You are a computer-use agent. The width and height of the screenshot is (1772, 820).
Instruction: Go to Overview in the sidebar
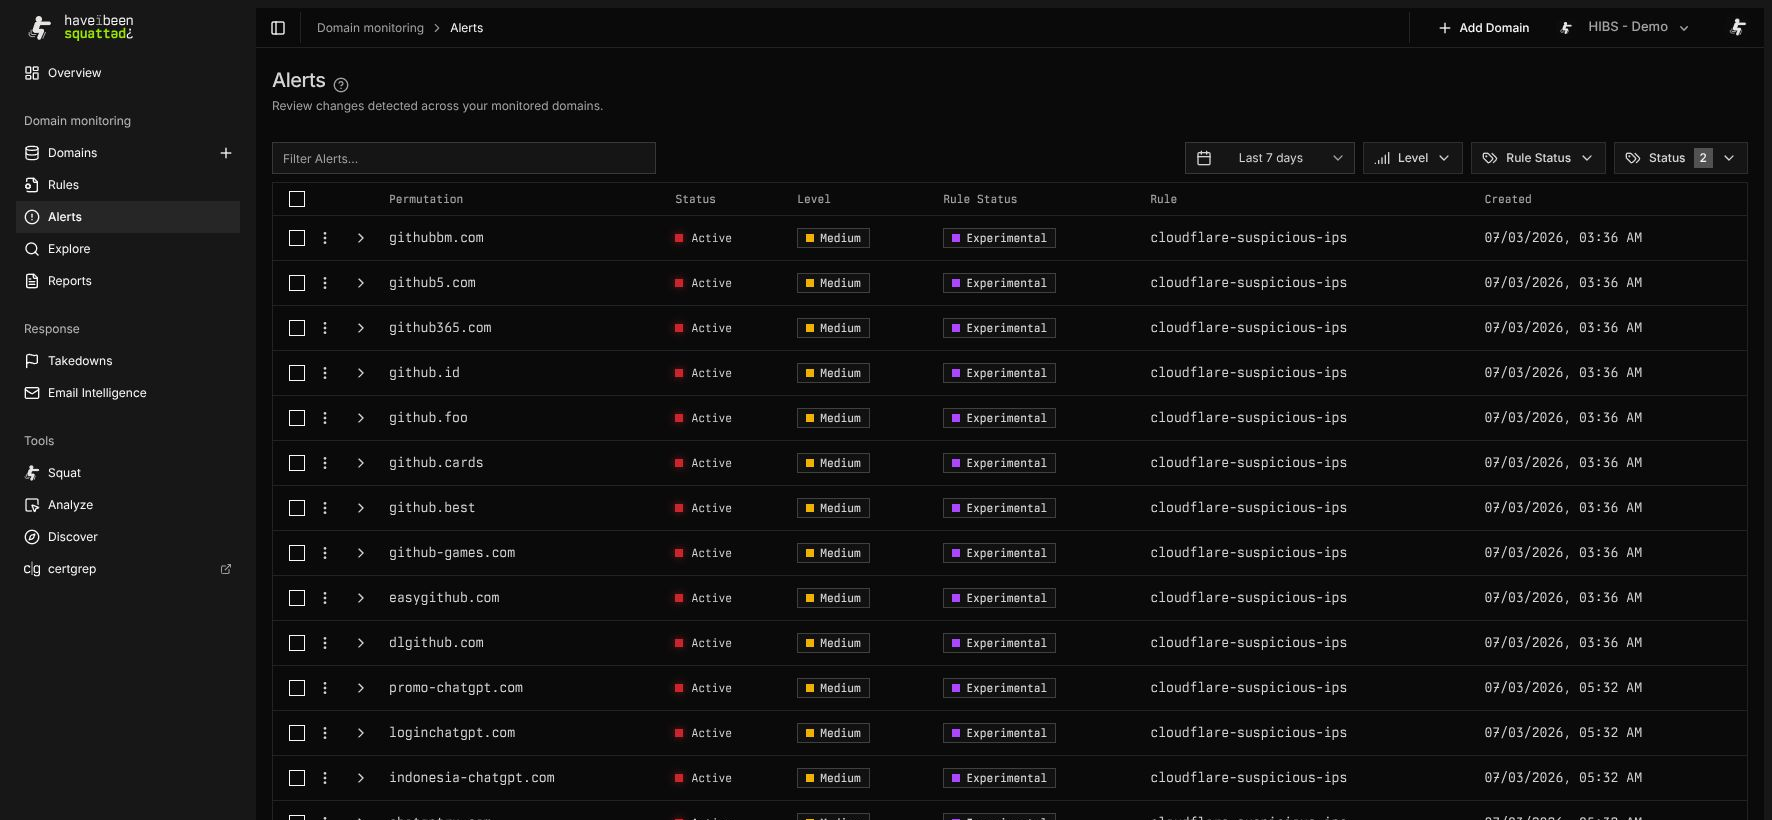[x=128, y=73]
